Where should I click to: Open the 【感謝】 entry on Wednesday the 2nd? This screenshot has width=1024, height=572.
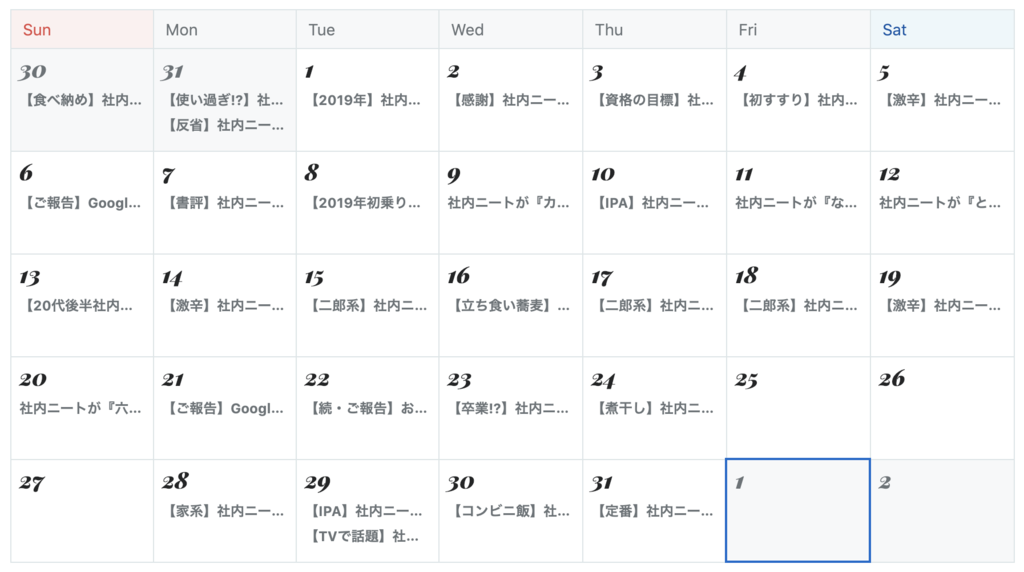[x=510, y=100]
